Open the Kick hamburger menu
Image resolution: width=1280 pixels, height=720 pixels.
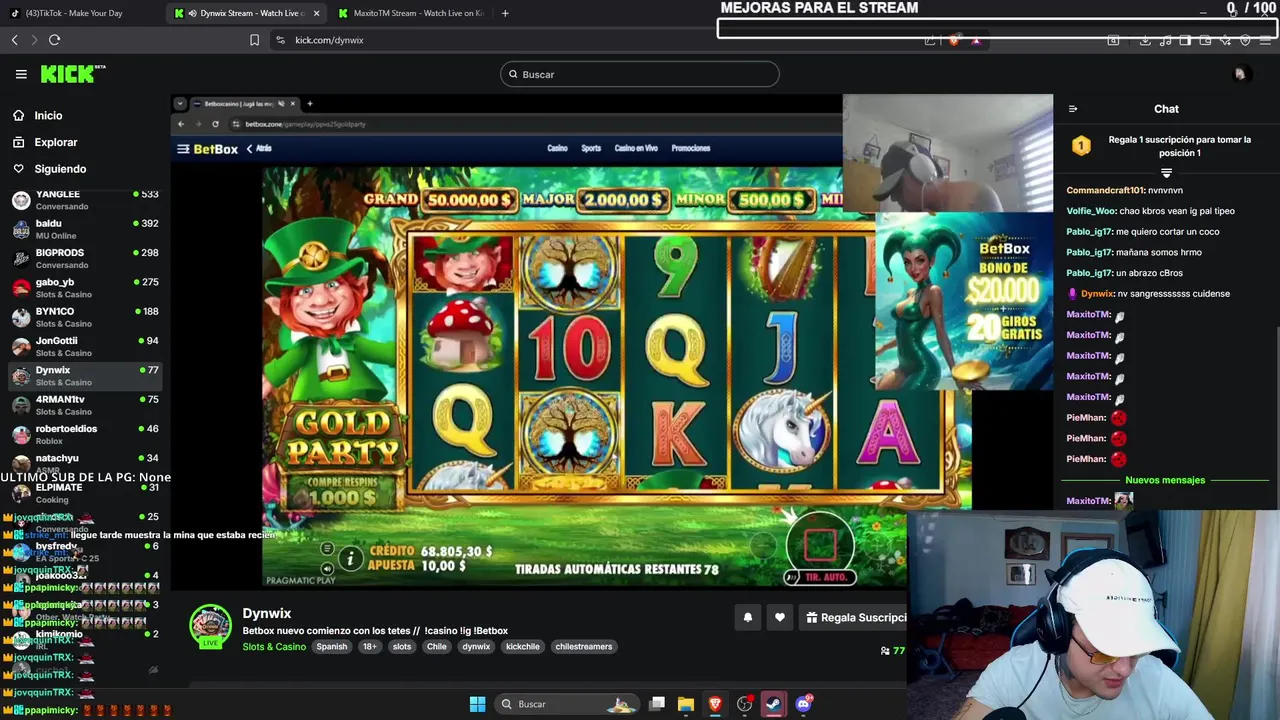coord(21,74)
